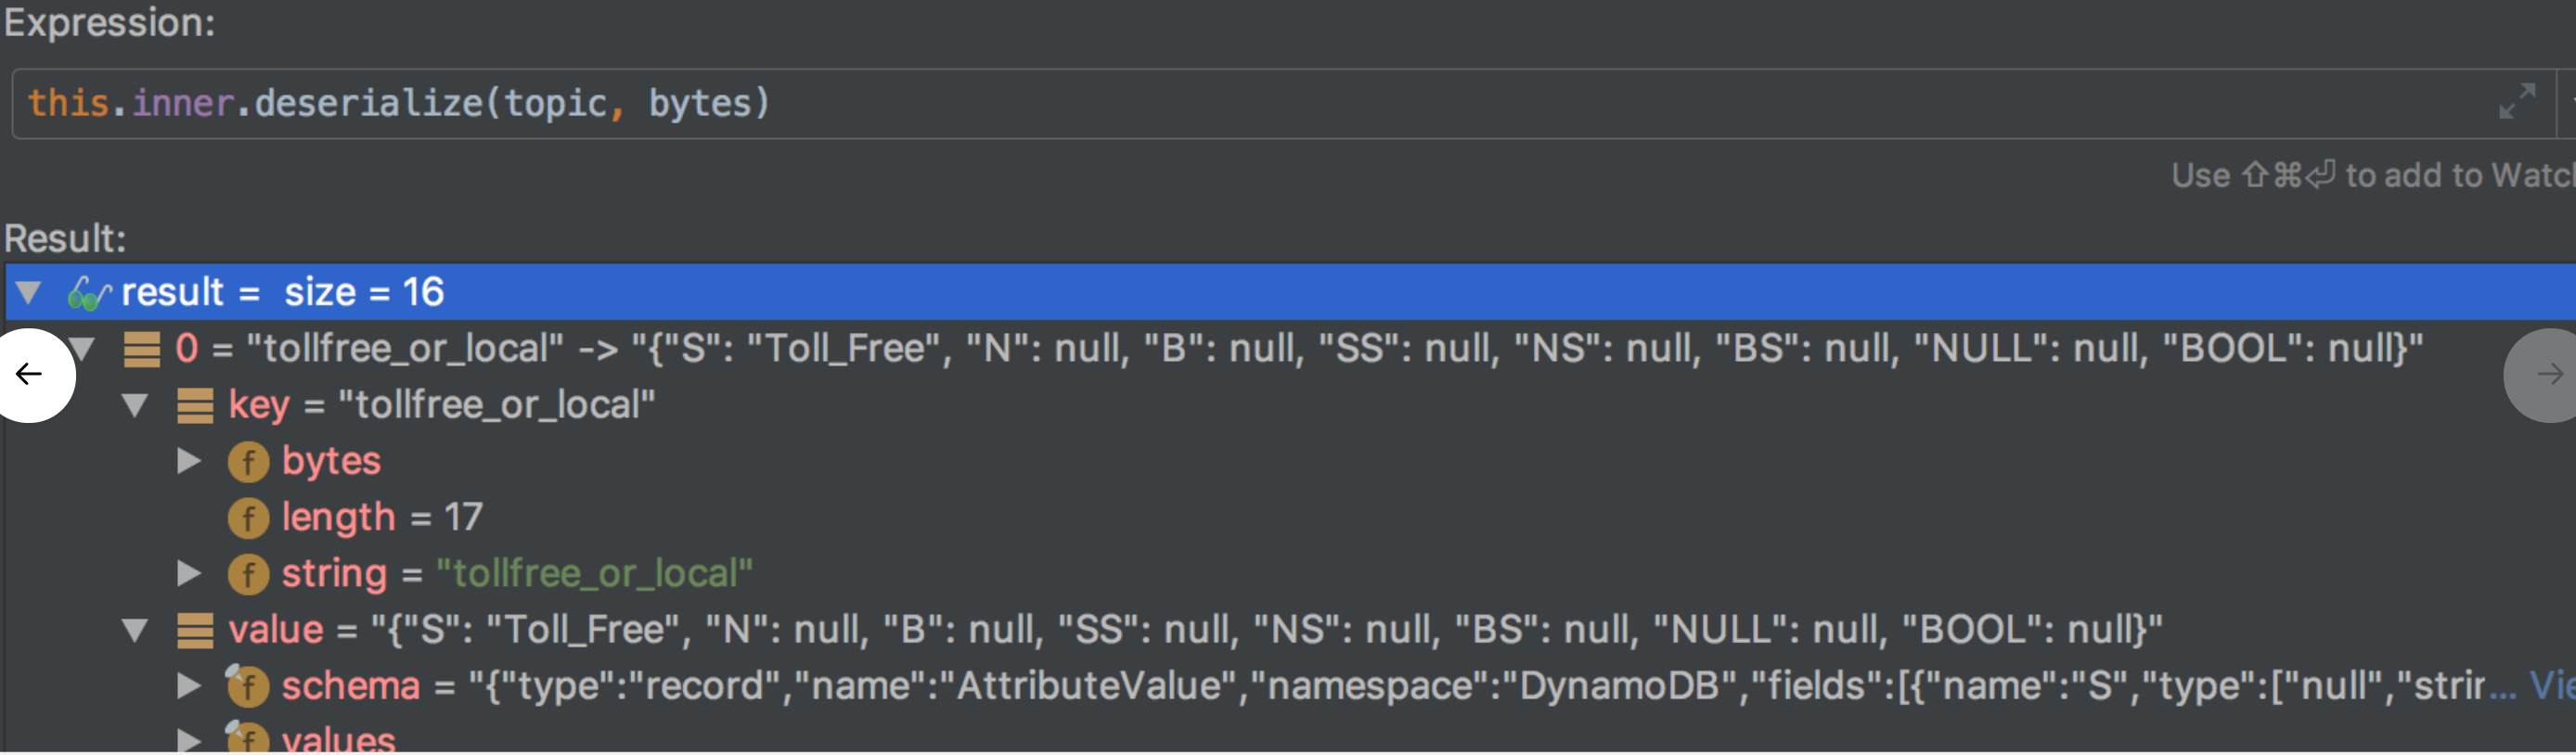2576x755 pixels.
Task: Click the expand-editor arrows in expression field
Action: pyautogui.click(x=2519, y=101)
